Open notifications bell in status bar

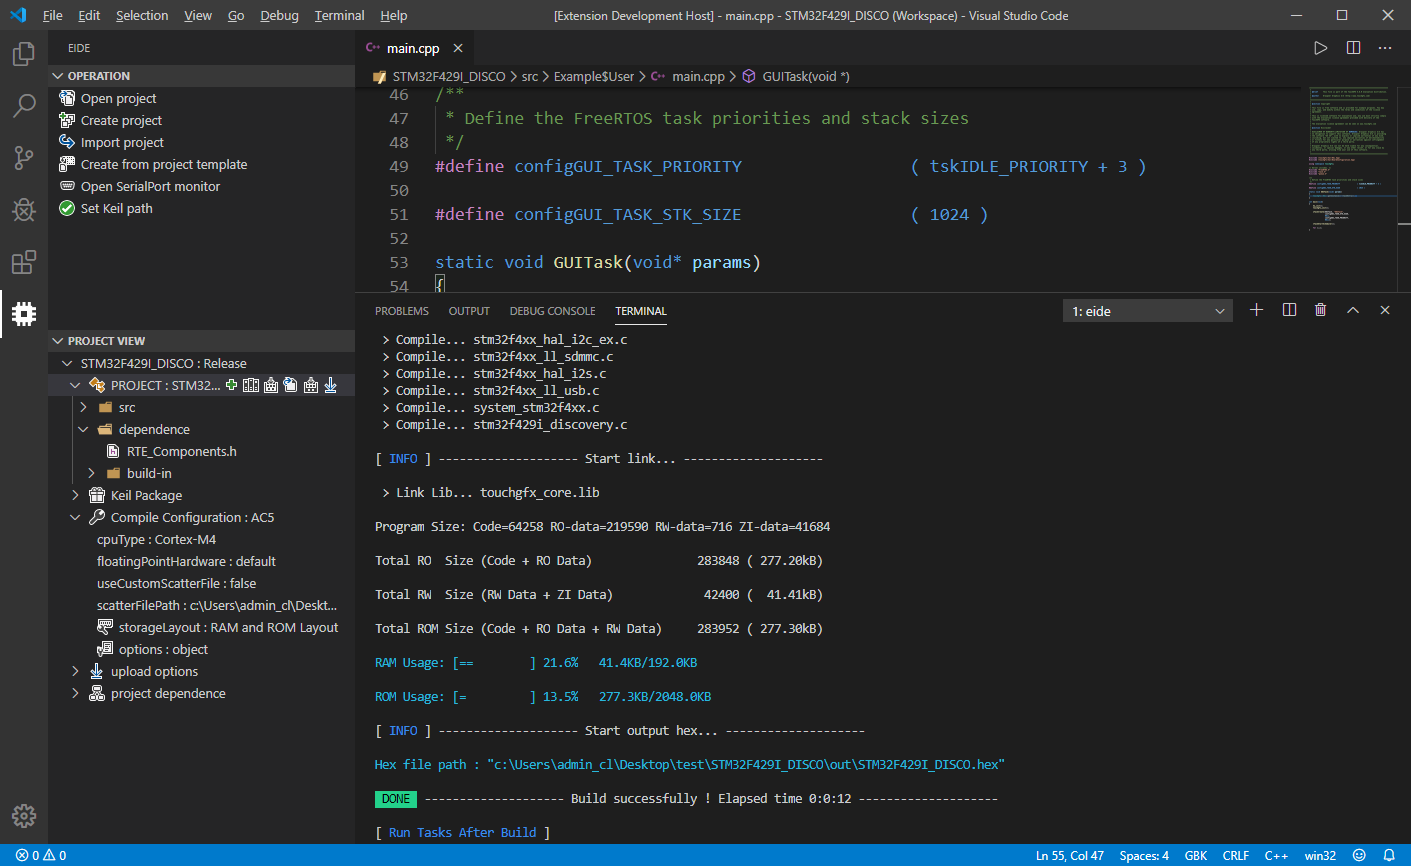point(1389,855)
